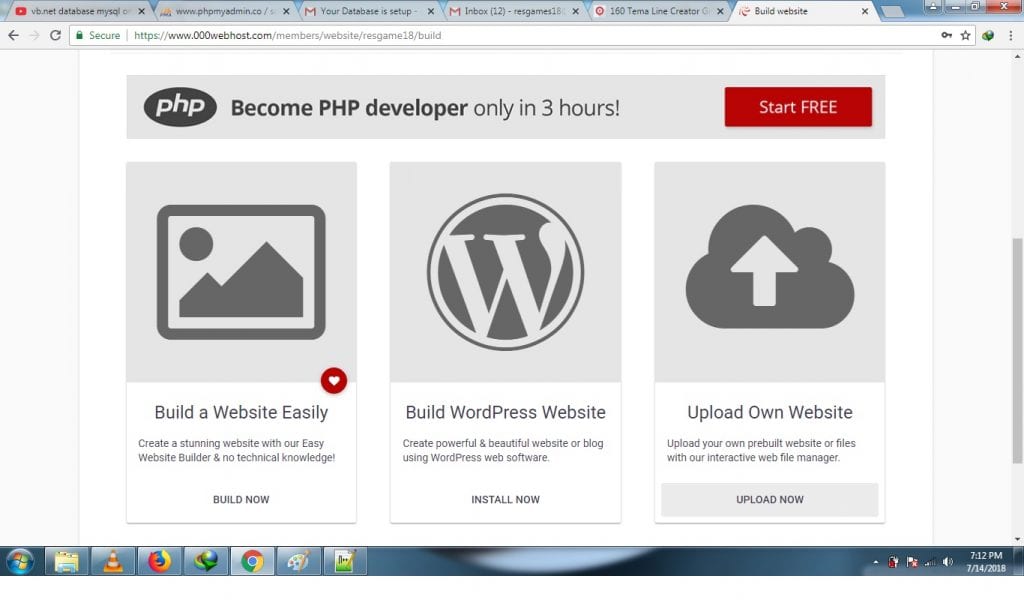Click the volume speaker tray icon
This screenshot has width=1024, height=600.
(948, 562)
